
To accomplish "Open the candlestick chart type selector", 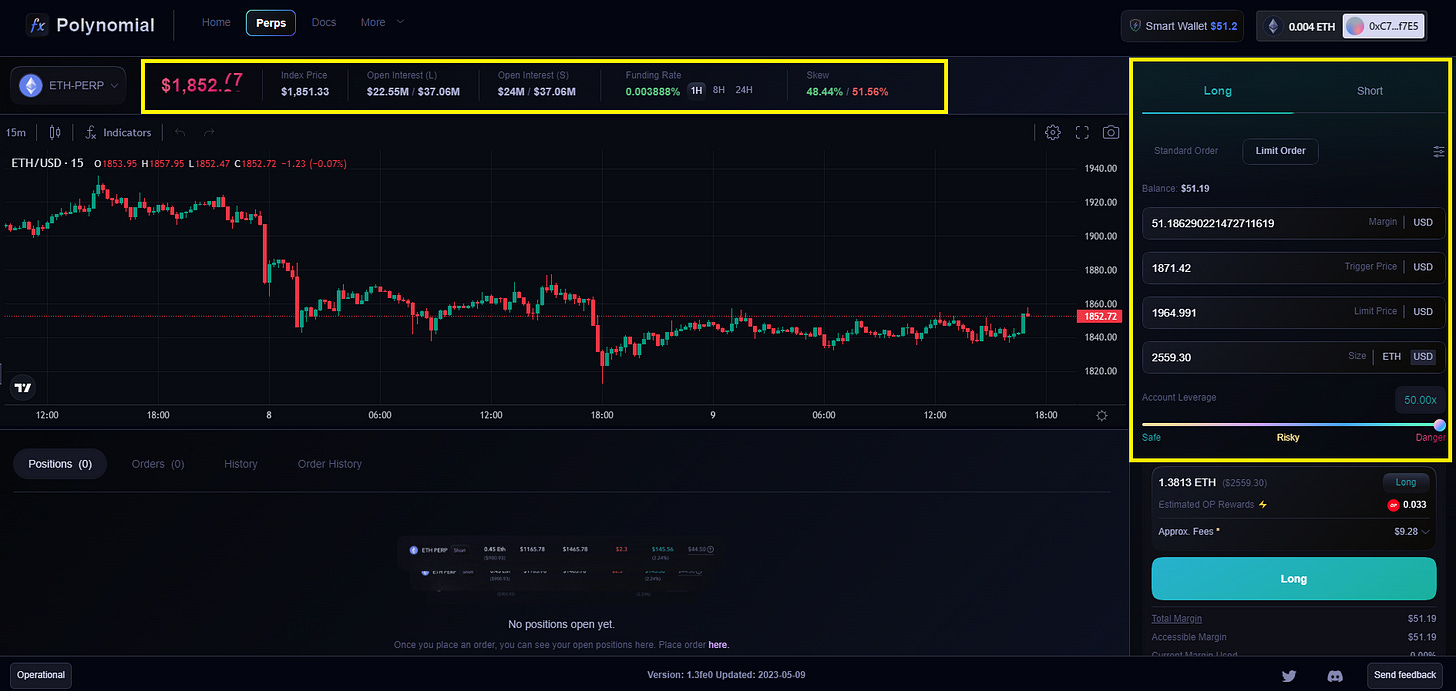I will point(55,132).
